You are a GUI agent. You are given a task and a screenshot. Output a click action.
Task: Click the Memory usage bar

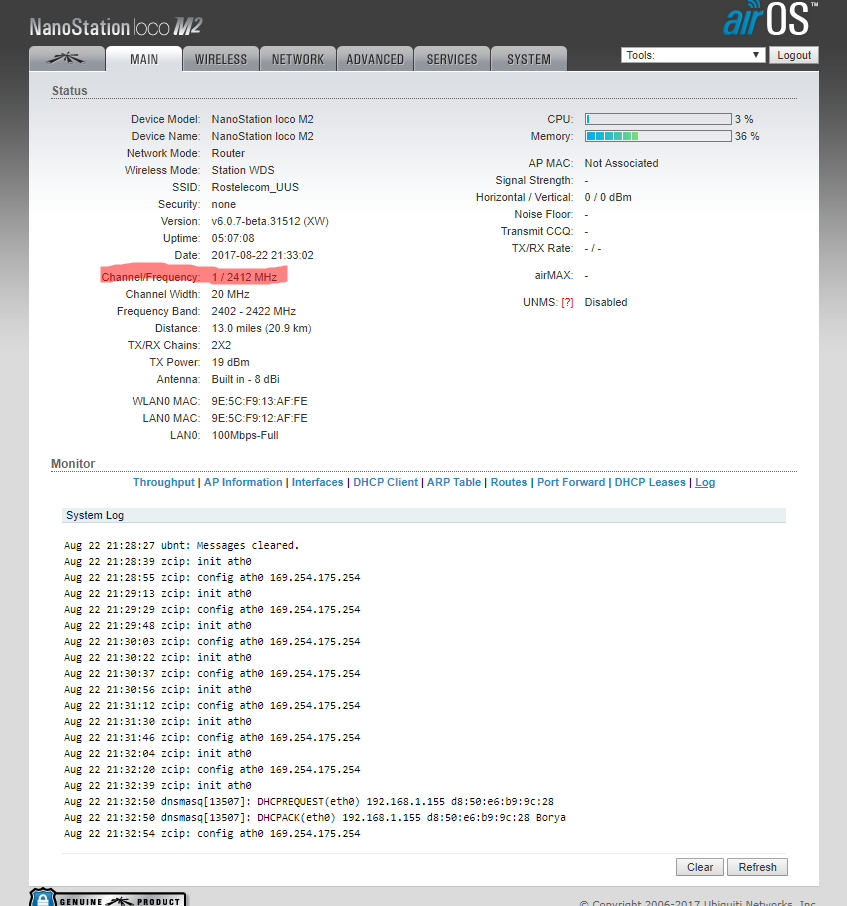pyautogui.click(x=658, y=136)
